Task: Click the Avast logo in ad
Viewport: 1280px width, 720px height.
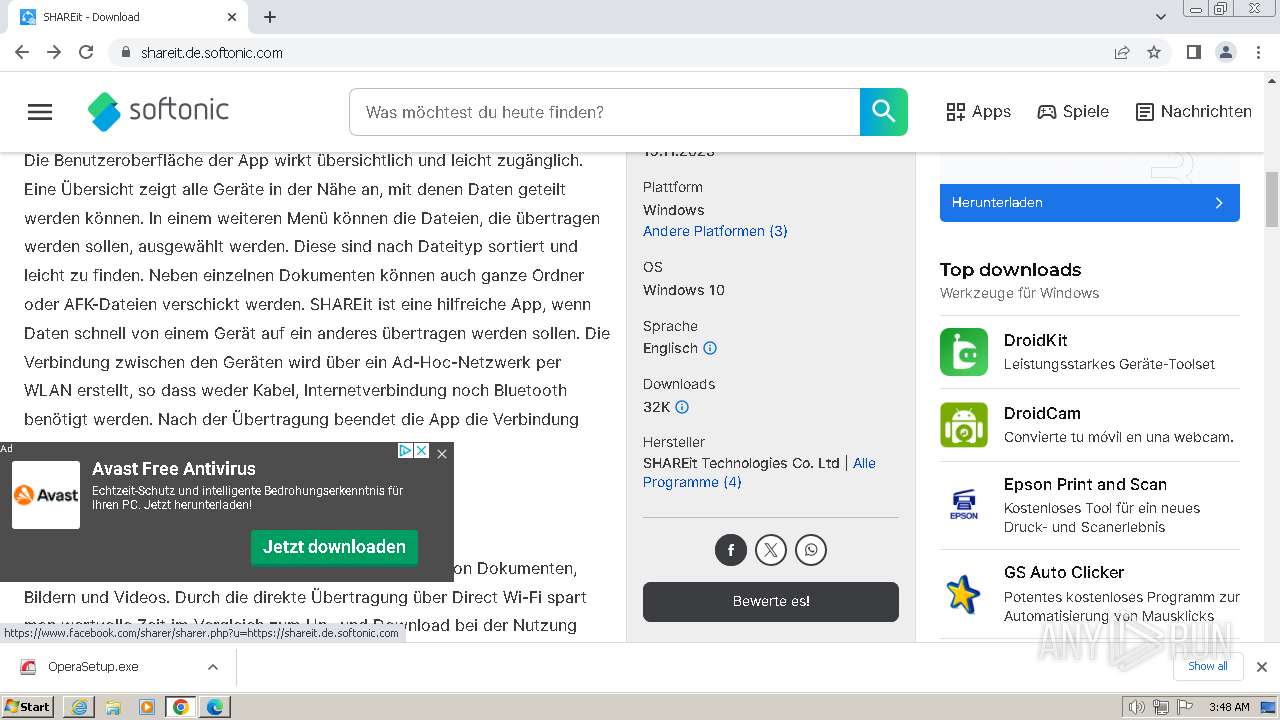Action: tap(46, 495)
